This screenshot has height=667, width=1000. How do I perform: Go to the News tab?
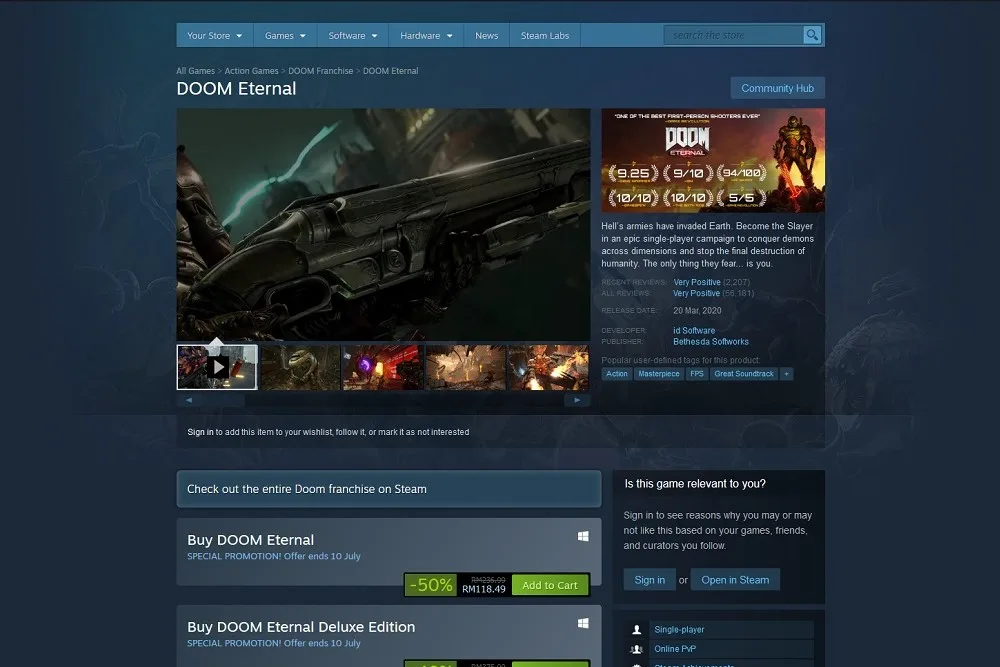487,36
